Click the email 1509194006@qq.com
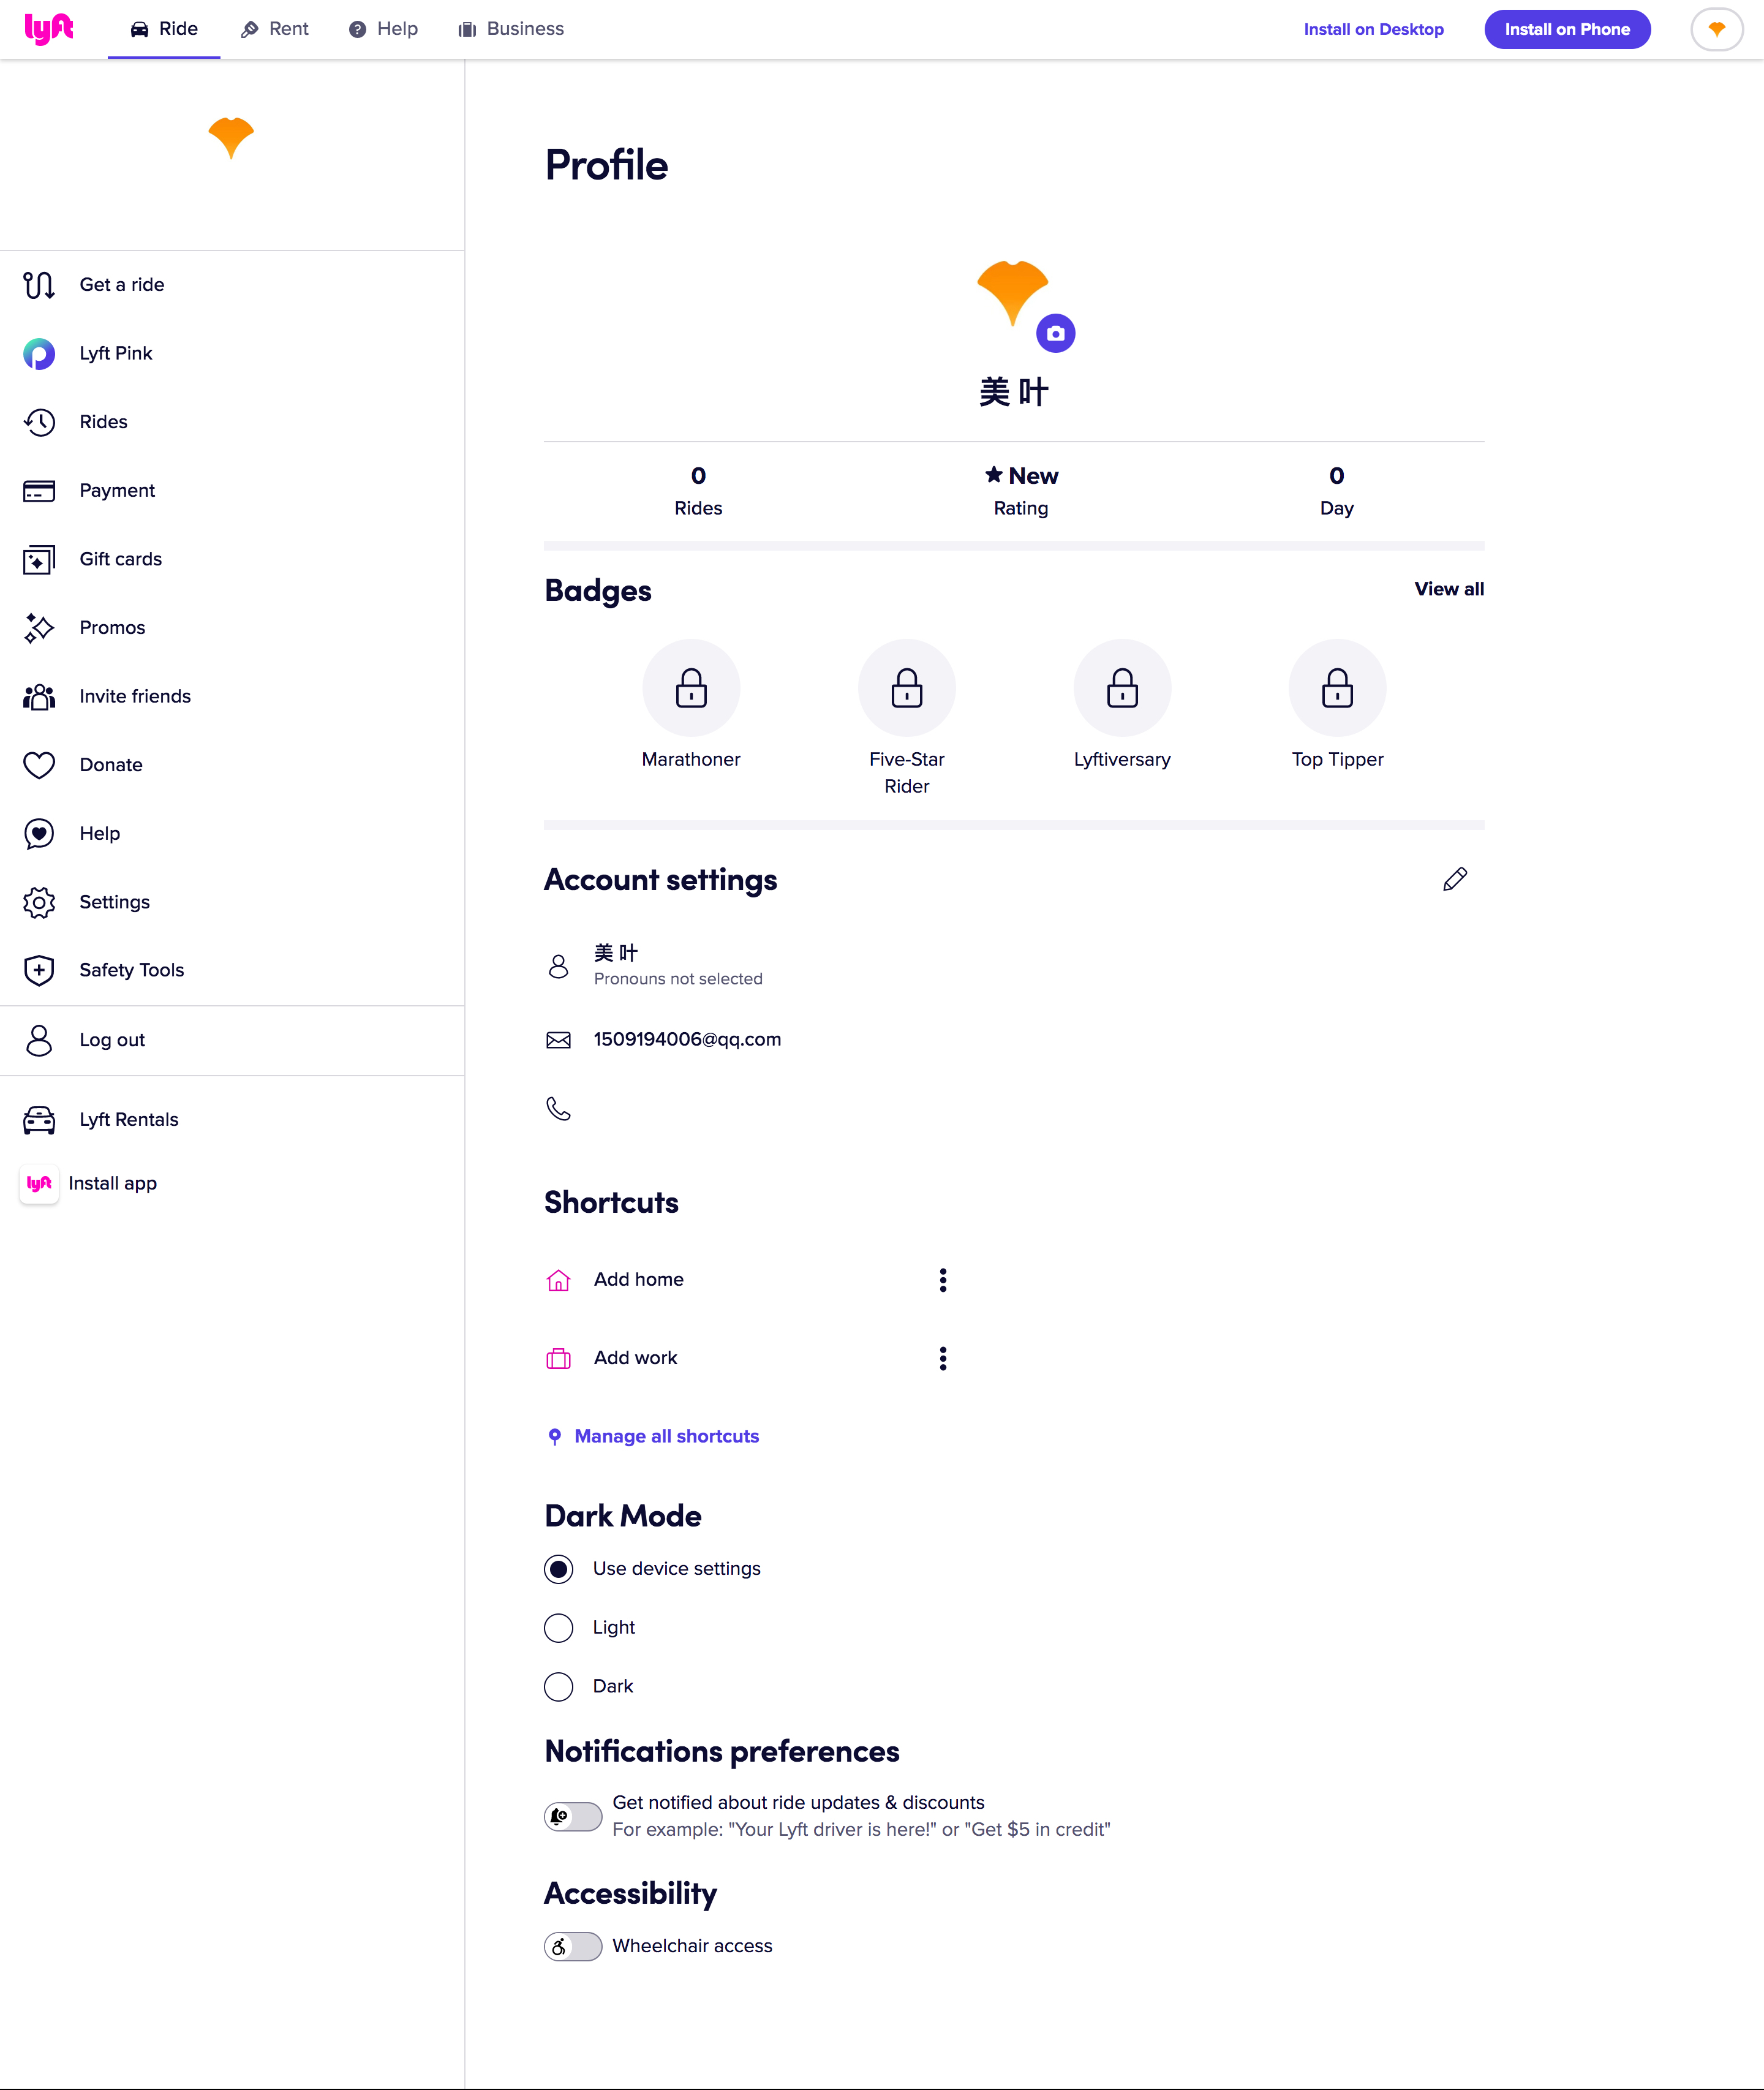Image resolution: width=1764 pixels, height=2090 pixels. (687, 1040)
